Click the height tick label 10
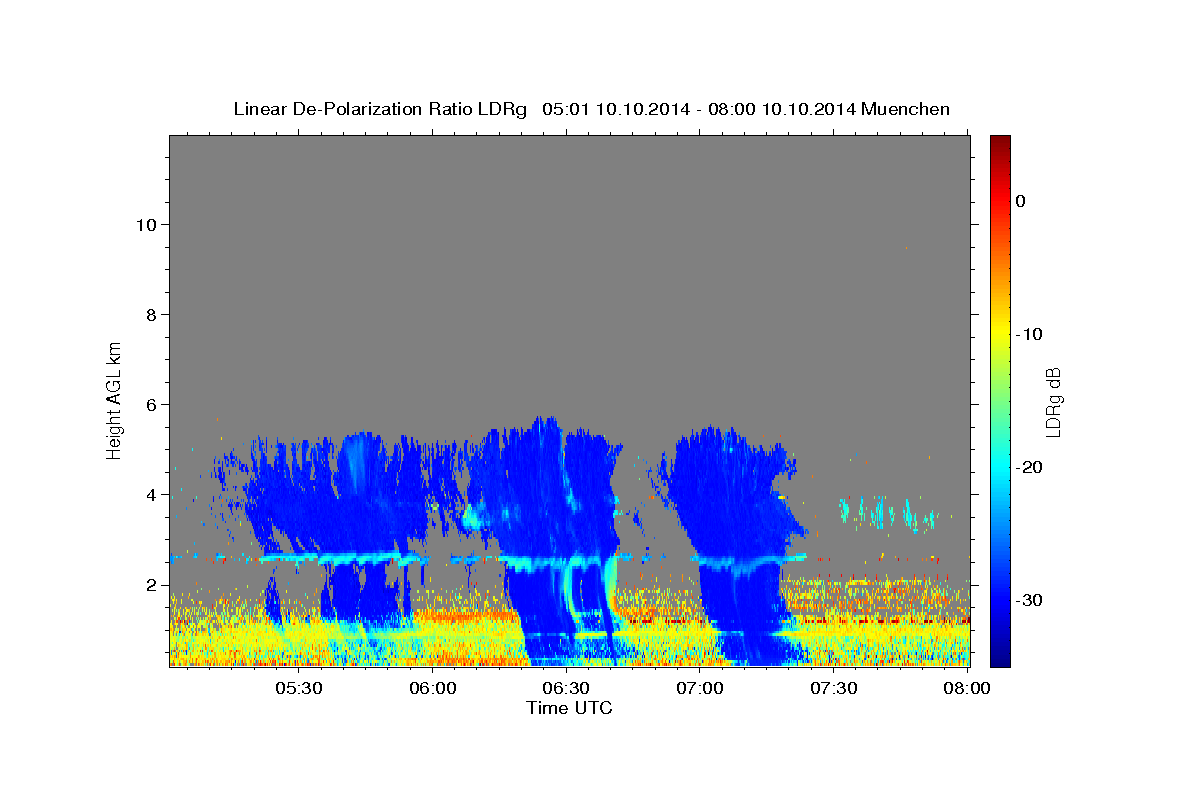 pos(145,224)
